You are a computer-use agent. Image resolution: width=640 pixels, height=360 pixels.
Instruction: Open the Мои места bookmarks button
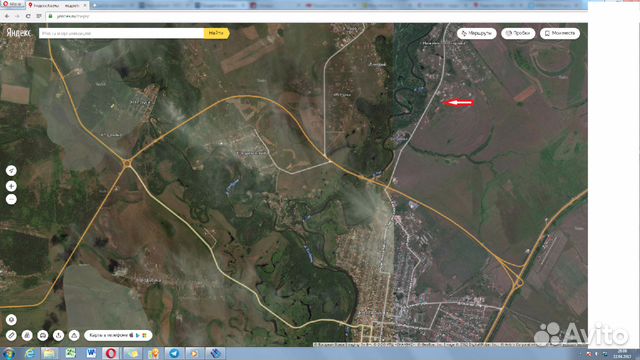pyautogui.click(x=560, y=33)
